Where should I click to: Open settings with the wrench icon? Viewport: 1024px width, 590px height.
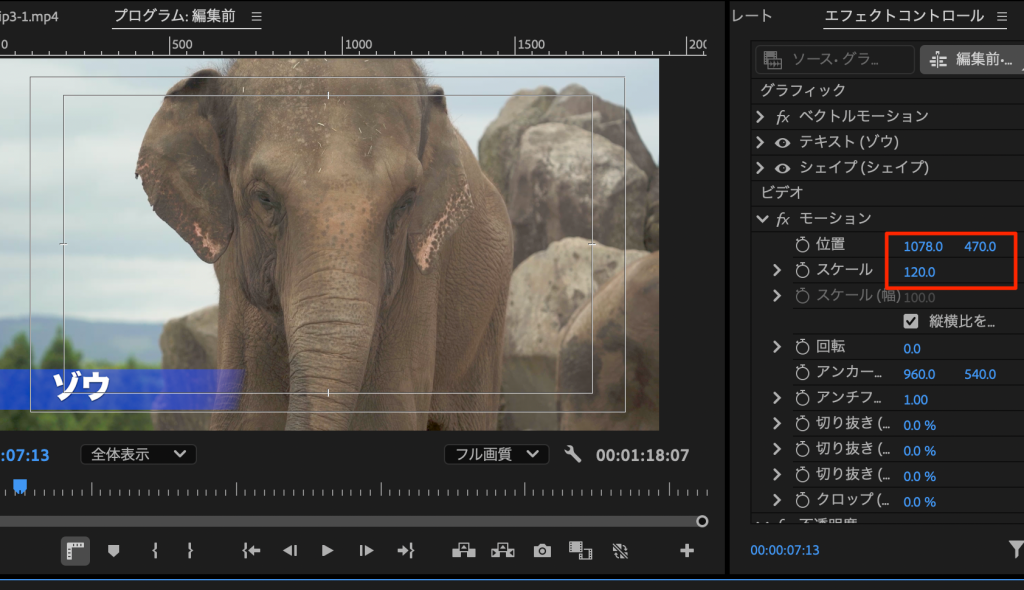click(x=573, y=454)
